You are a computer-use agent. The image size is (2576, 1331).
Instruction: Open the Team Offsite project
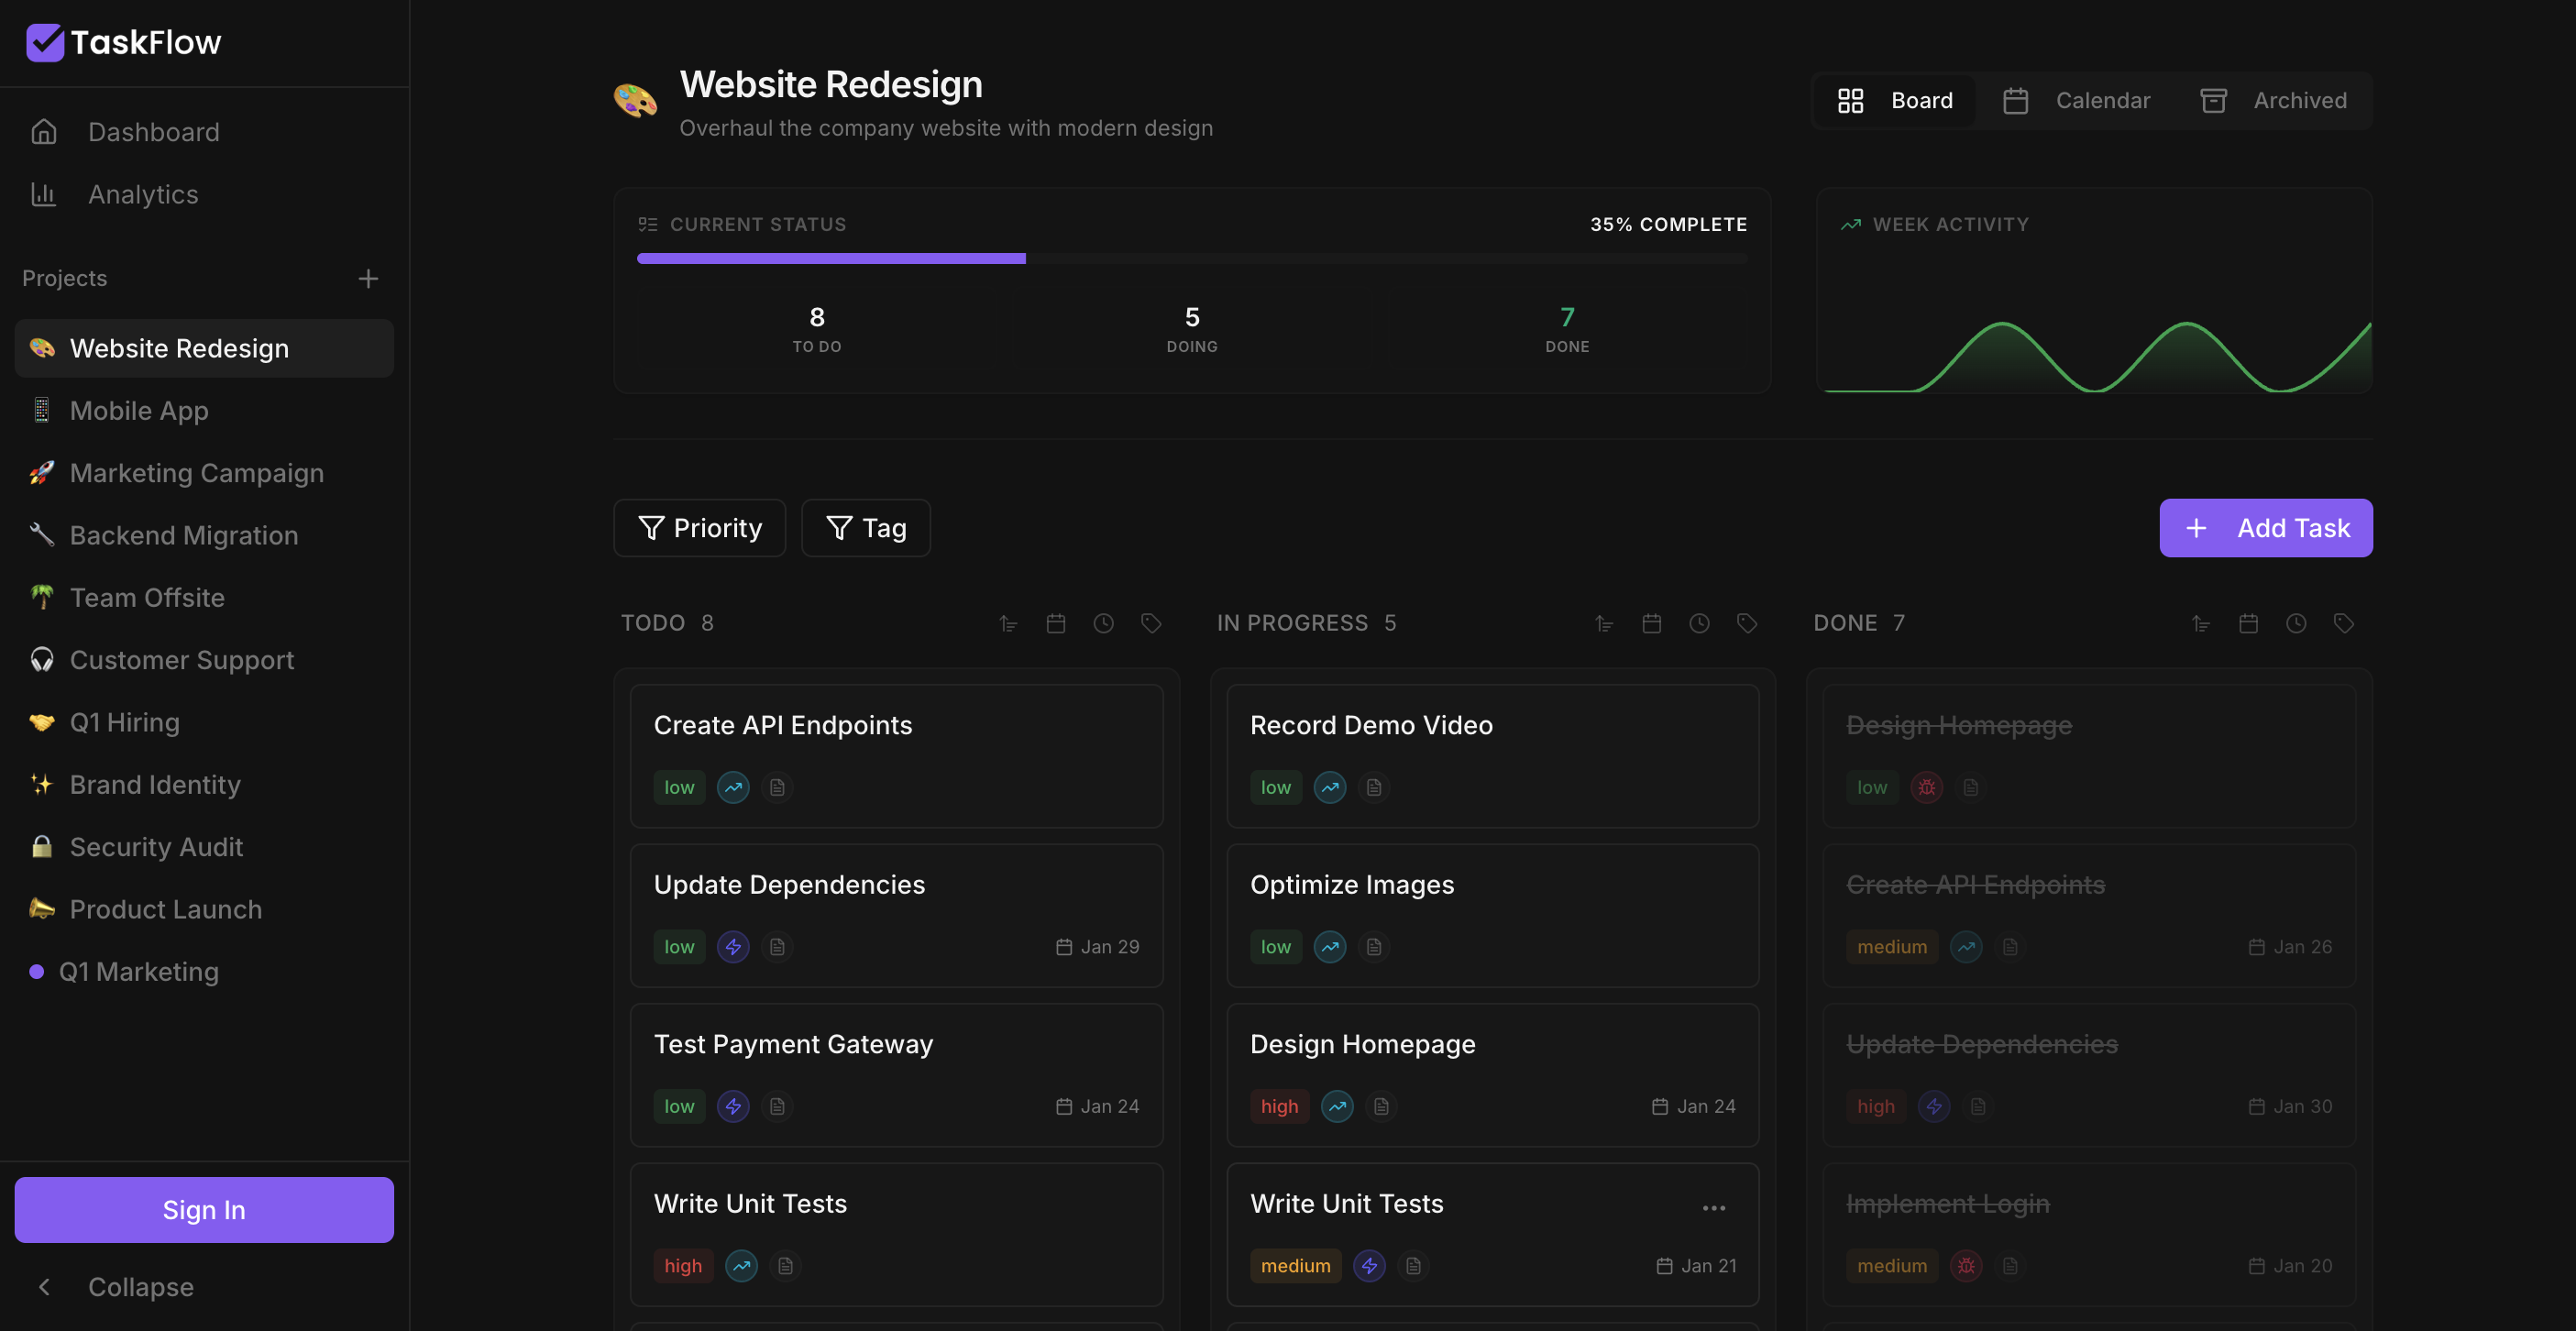204,597
